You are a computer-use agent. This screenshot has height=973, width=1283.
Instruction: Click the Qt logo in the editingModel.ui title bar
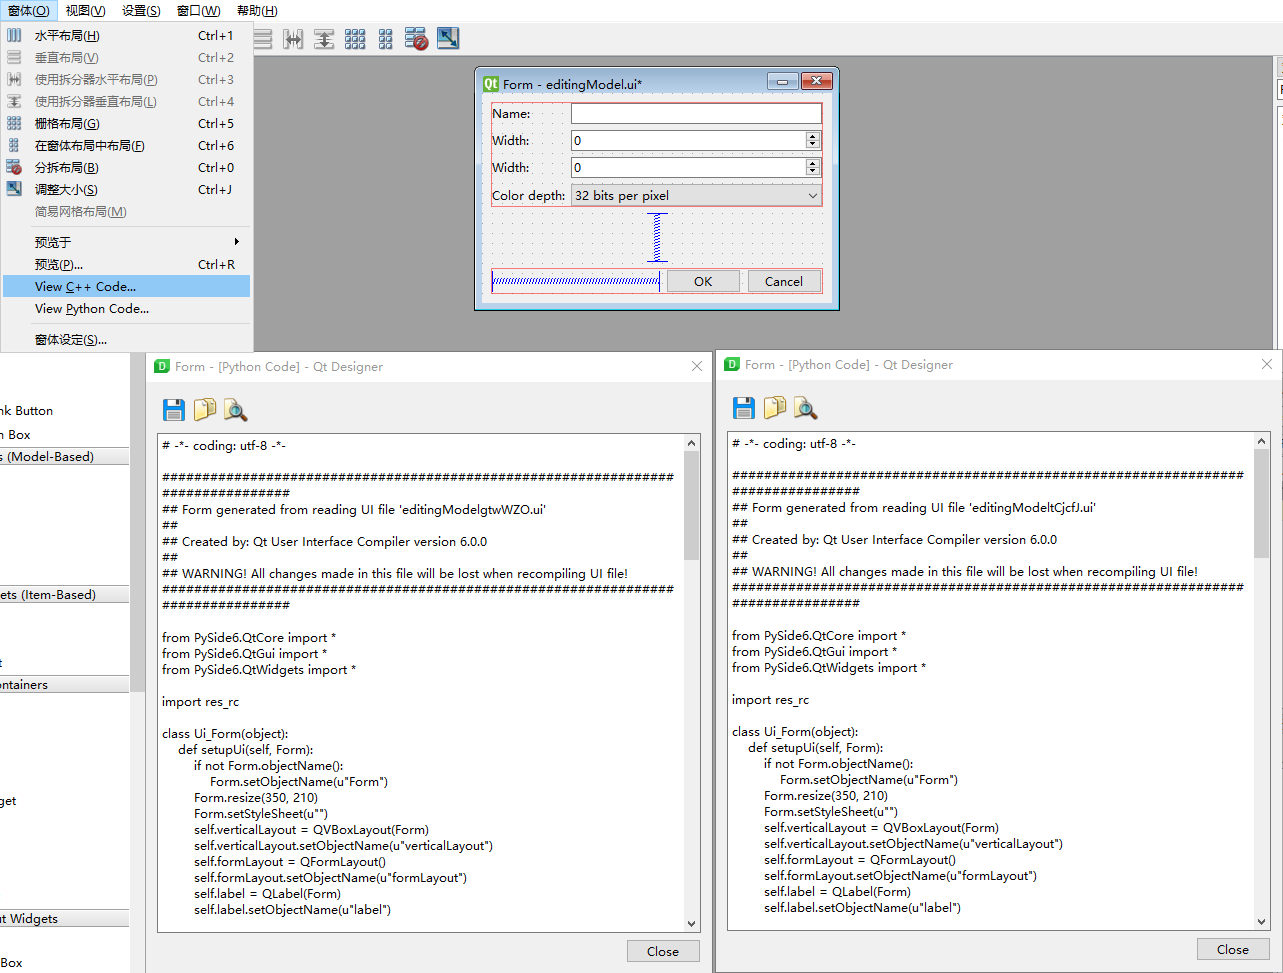[489, 81]
